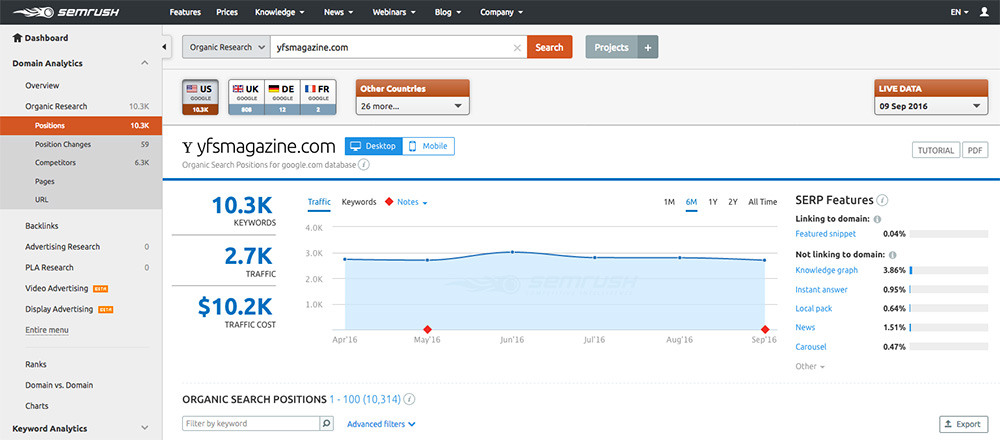Open Other Countries dropdown
Screen dimensions: 1000x440
pos(413,106)
